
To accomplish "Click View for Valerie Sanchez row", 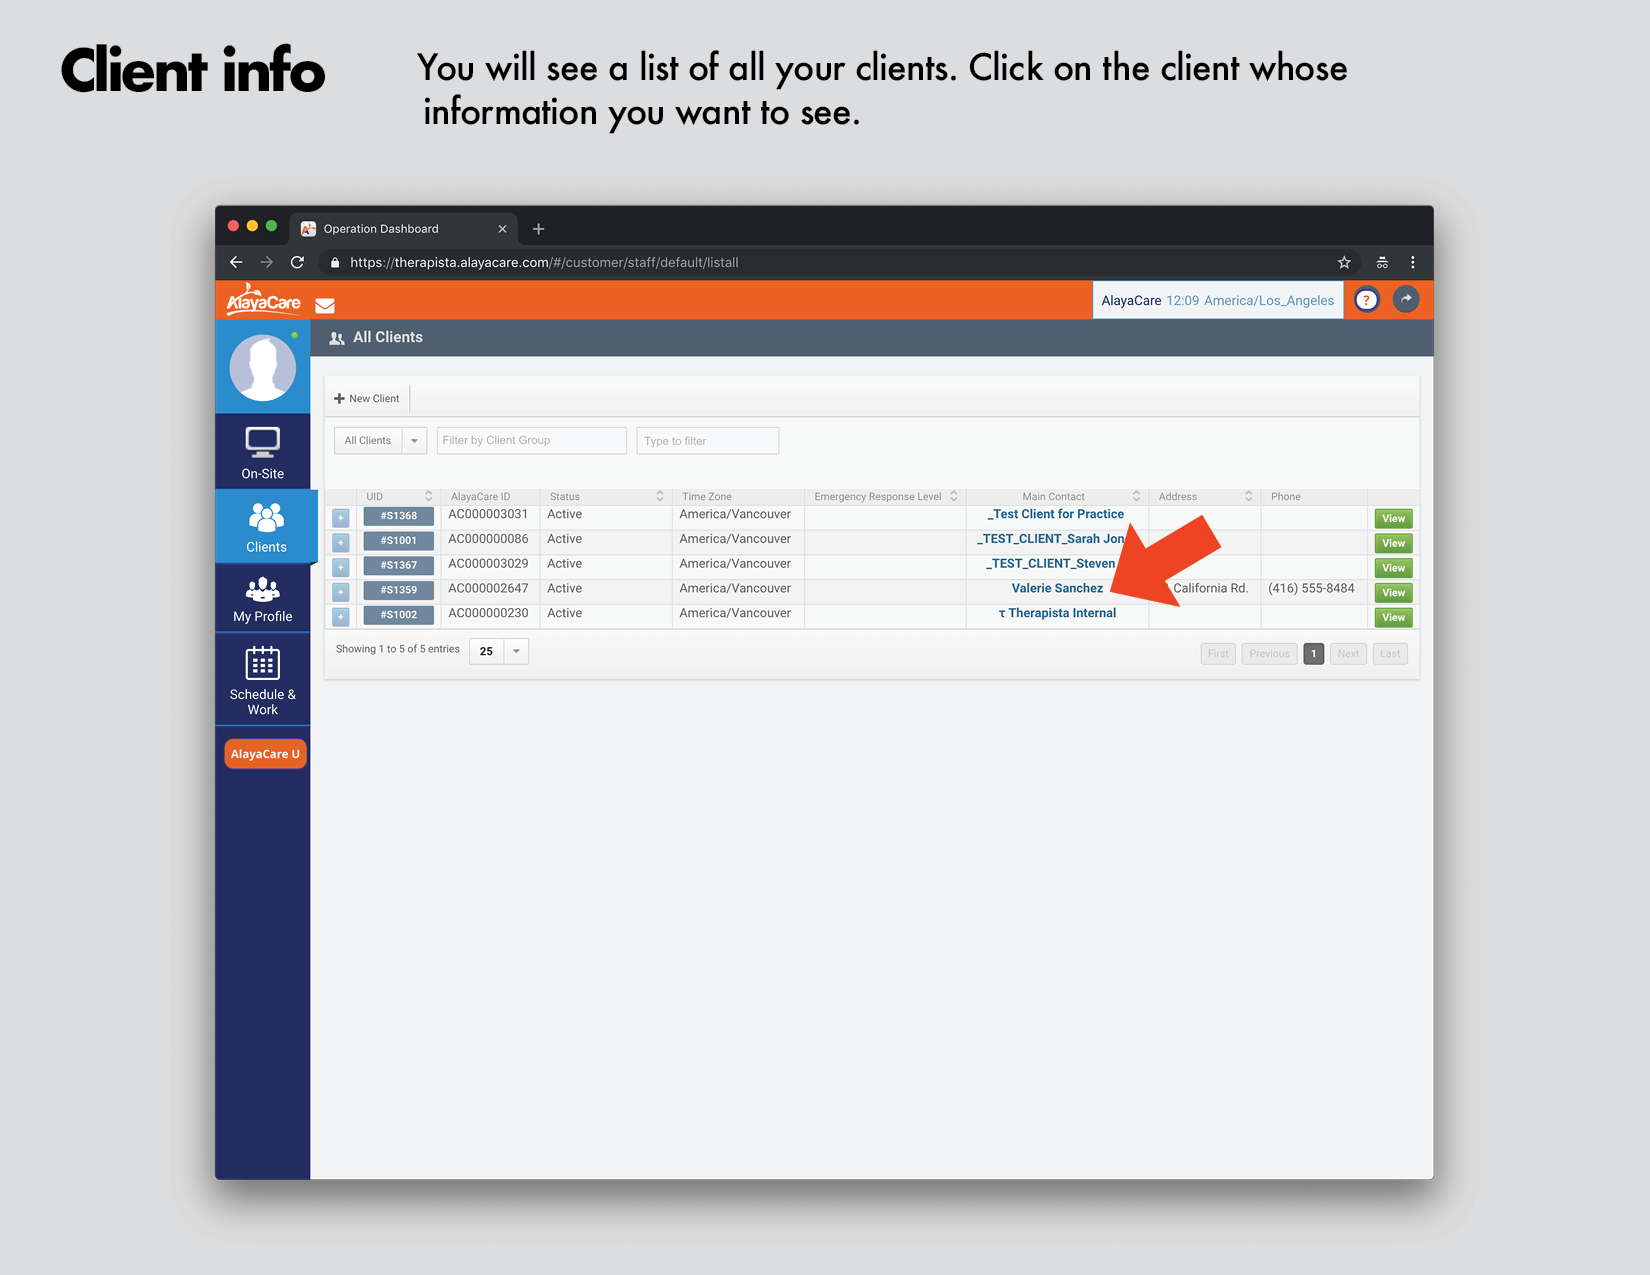I will [1393, 592].
